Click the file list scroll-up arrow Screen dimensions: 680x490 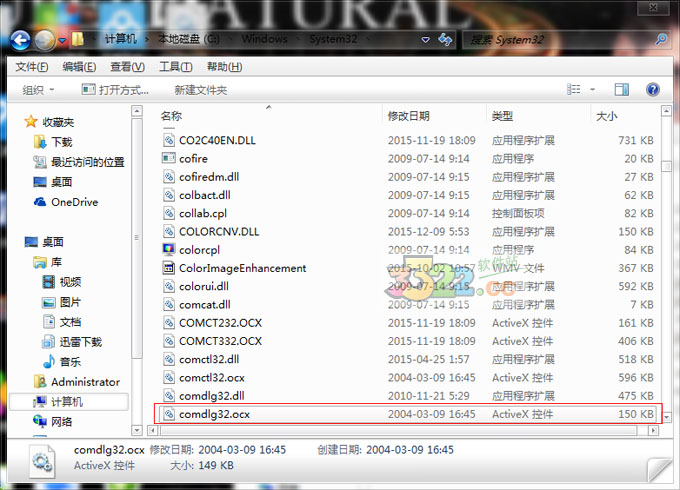pos(666,112)
